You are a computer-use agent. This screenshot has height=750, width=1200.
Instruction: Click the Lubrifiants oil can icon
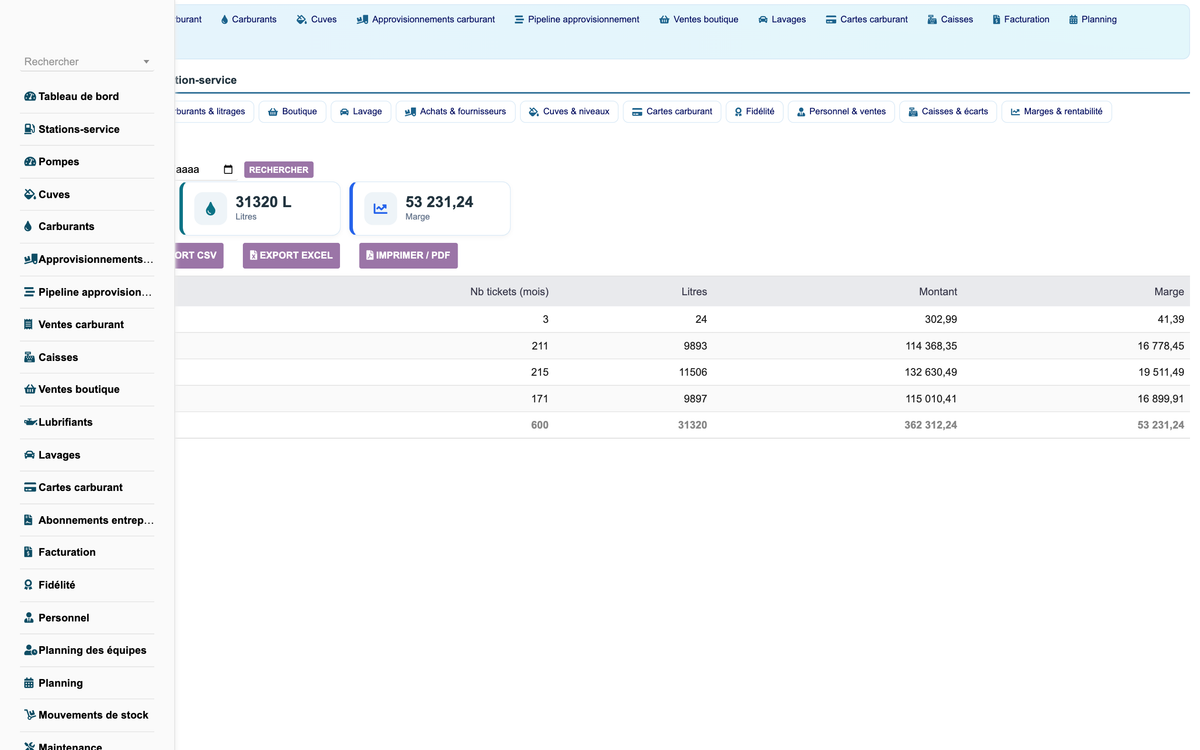pos(31,422)
